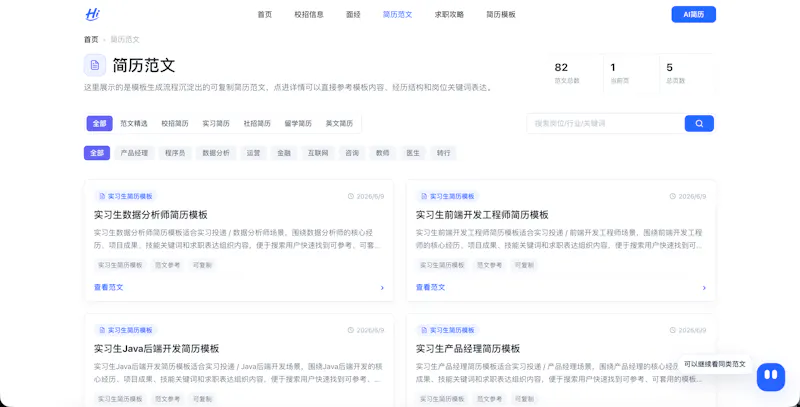This screenshot has width=800, height=407.
Task: Open 查看范文 link on 实习生前端开发工程师 card
Action: [431, 288]
